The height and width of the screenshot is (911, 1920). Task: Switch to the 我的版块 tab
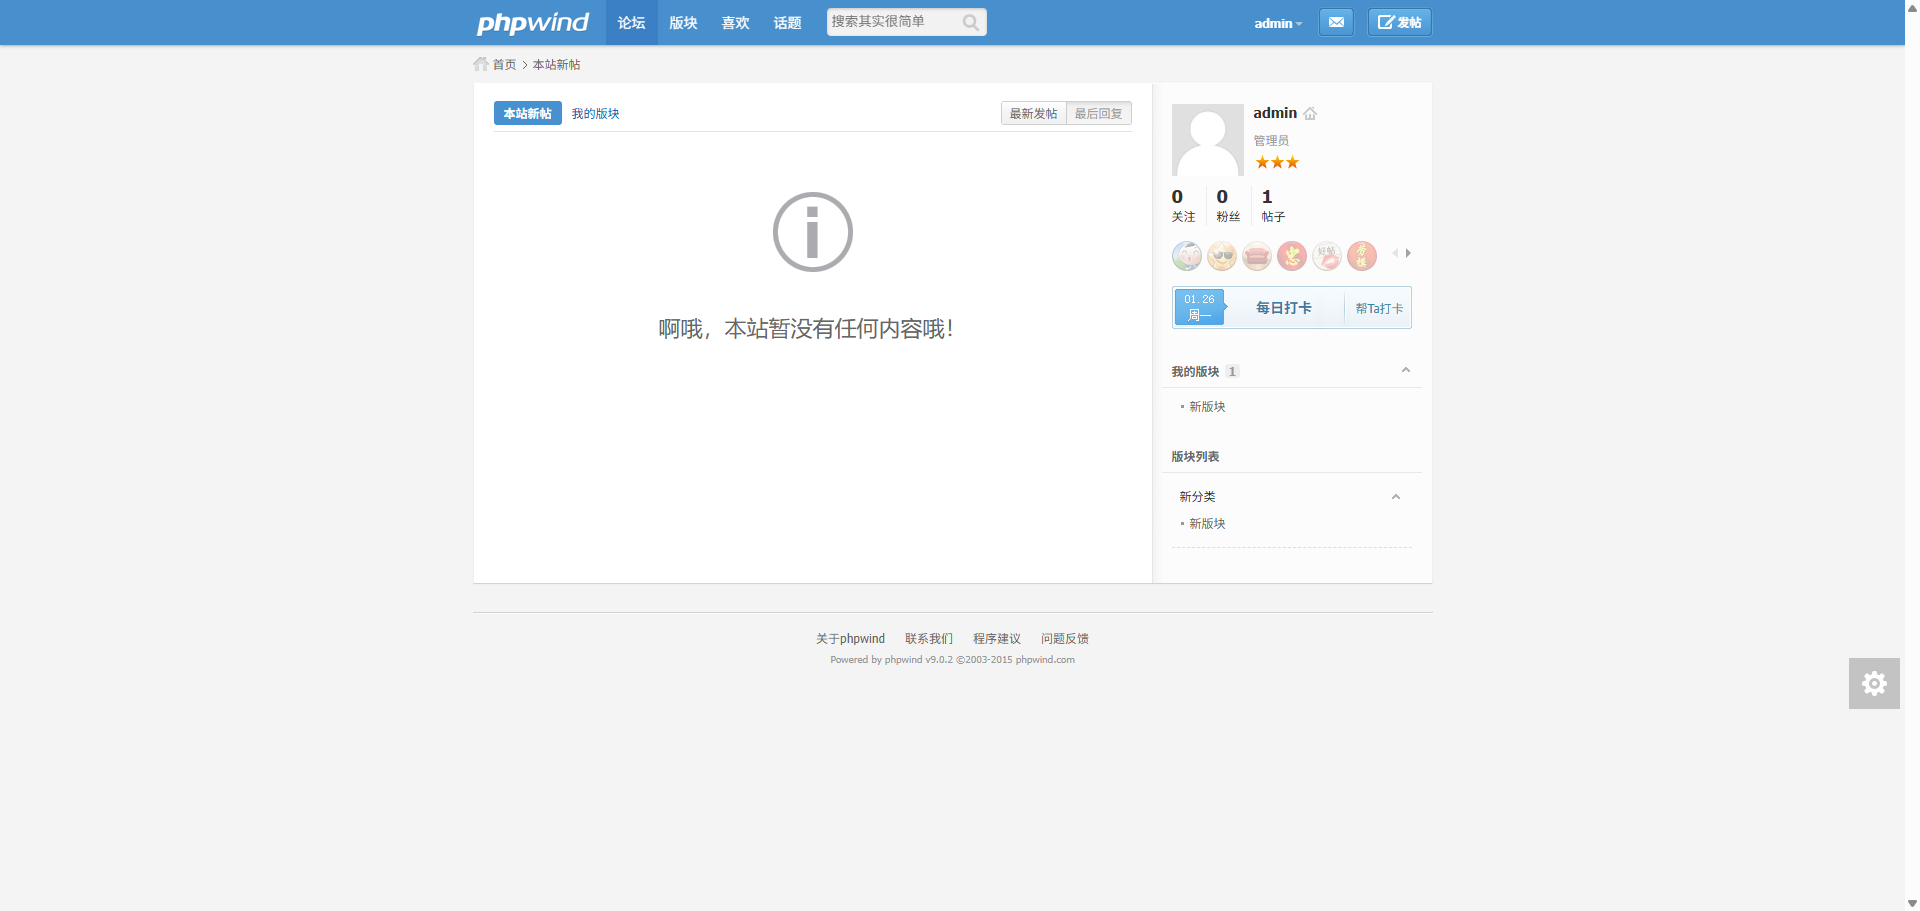pos(595,114)
